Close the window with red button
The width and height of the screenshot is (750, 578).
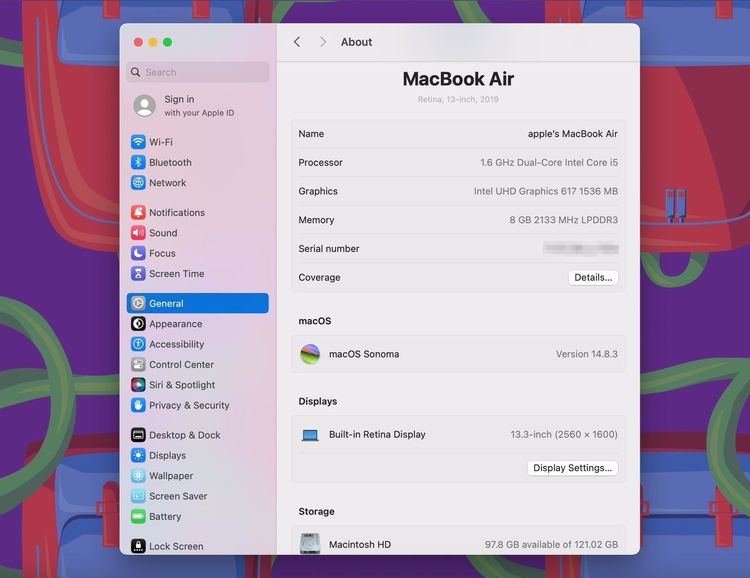click(138, 42)
